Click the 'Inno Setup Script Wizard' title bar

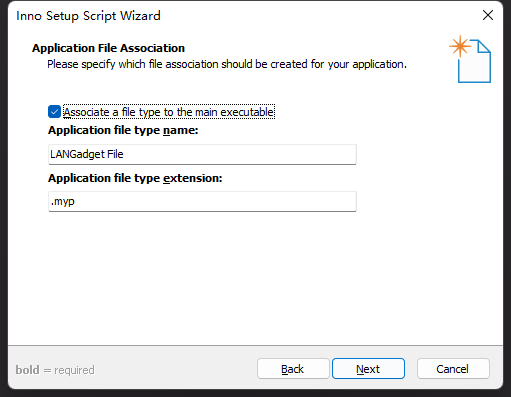[x=88, y=16]
